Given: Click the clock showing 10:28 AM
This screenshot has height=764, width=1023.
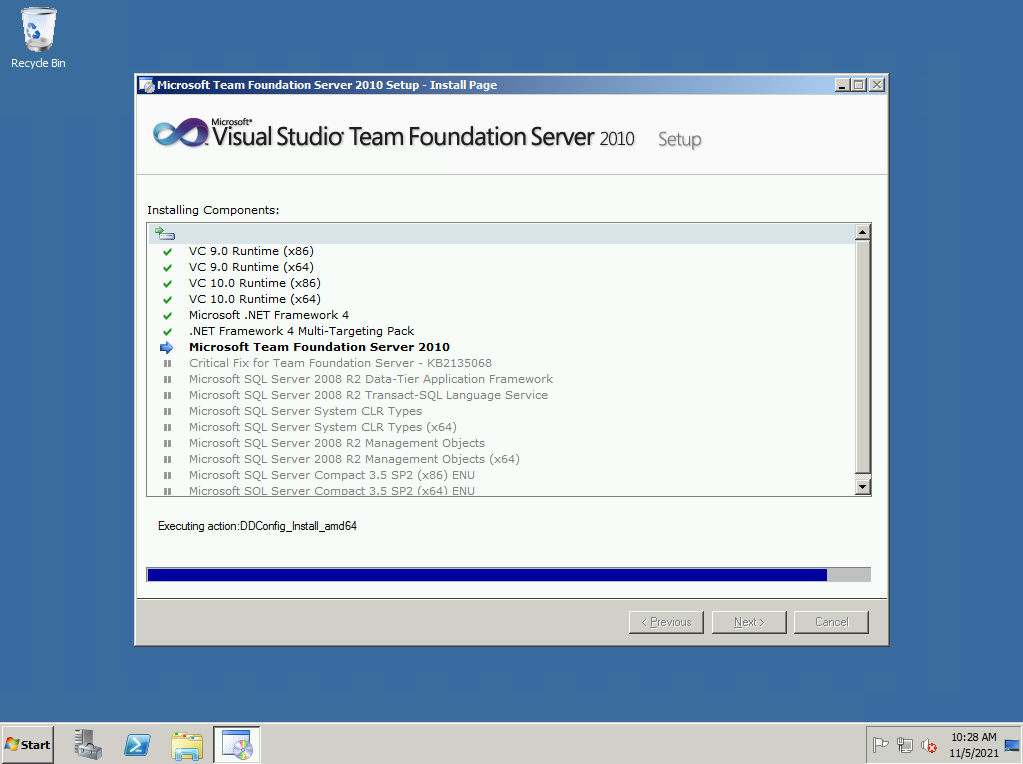Looking at the screenshot, I should click(x=972, y=745).
